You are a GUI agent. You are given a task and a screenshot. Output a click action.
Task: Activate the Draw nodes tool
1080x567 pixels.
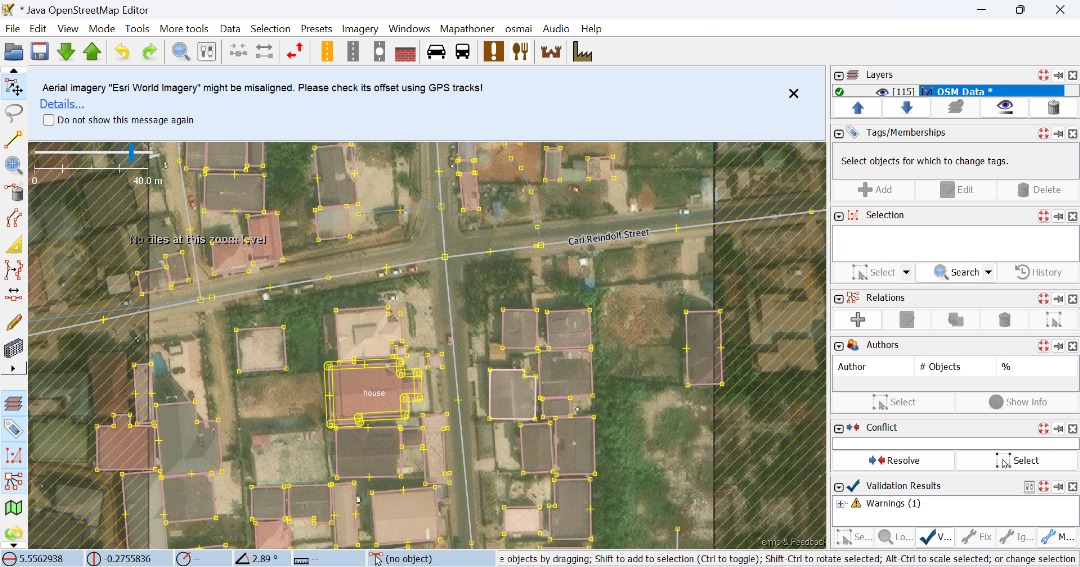13,138
